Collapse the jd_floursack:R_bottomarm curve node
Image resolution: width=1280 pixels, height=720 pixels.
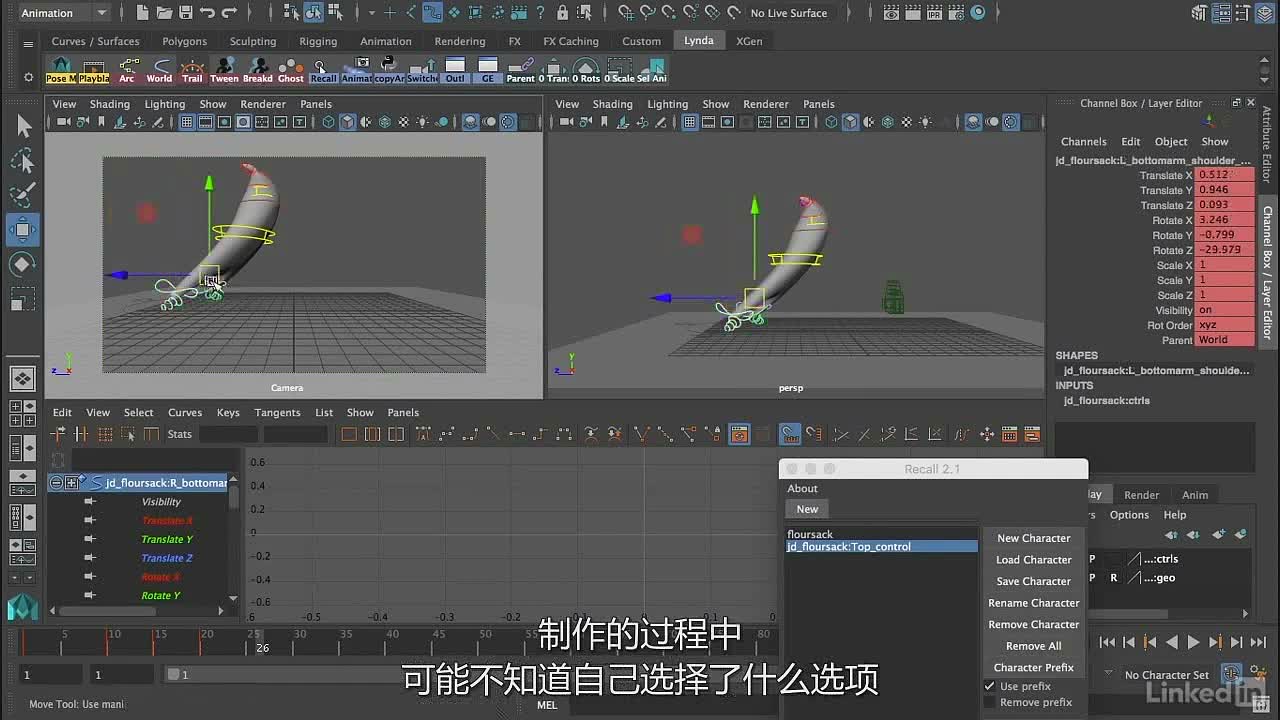[57, 483]
